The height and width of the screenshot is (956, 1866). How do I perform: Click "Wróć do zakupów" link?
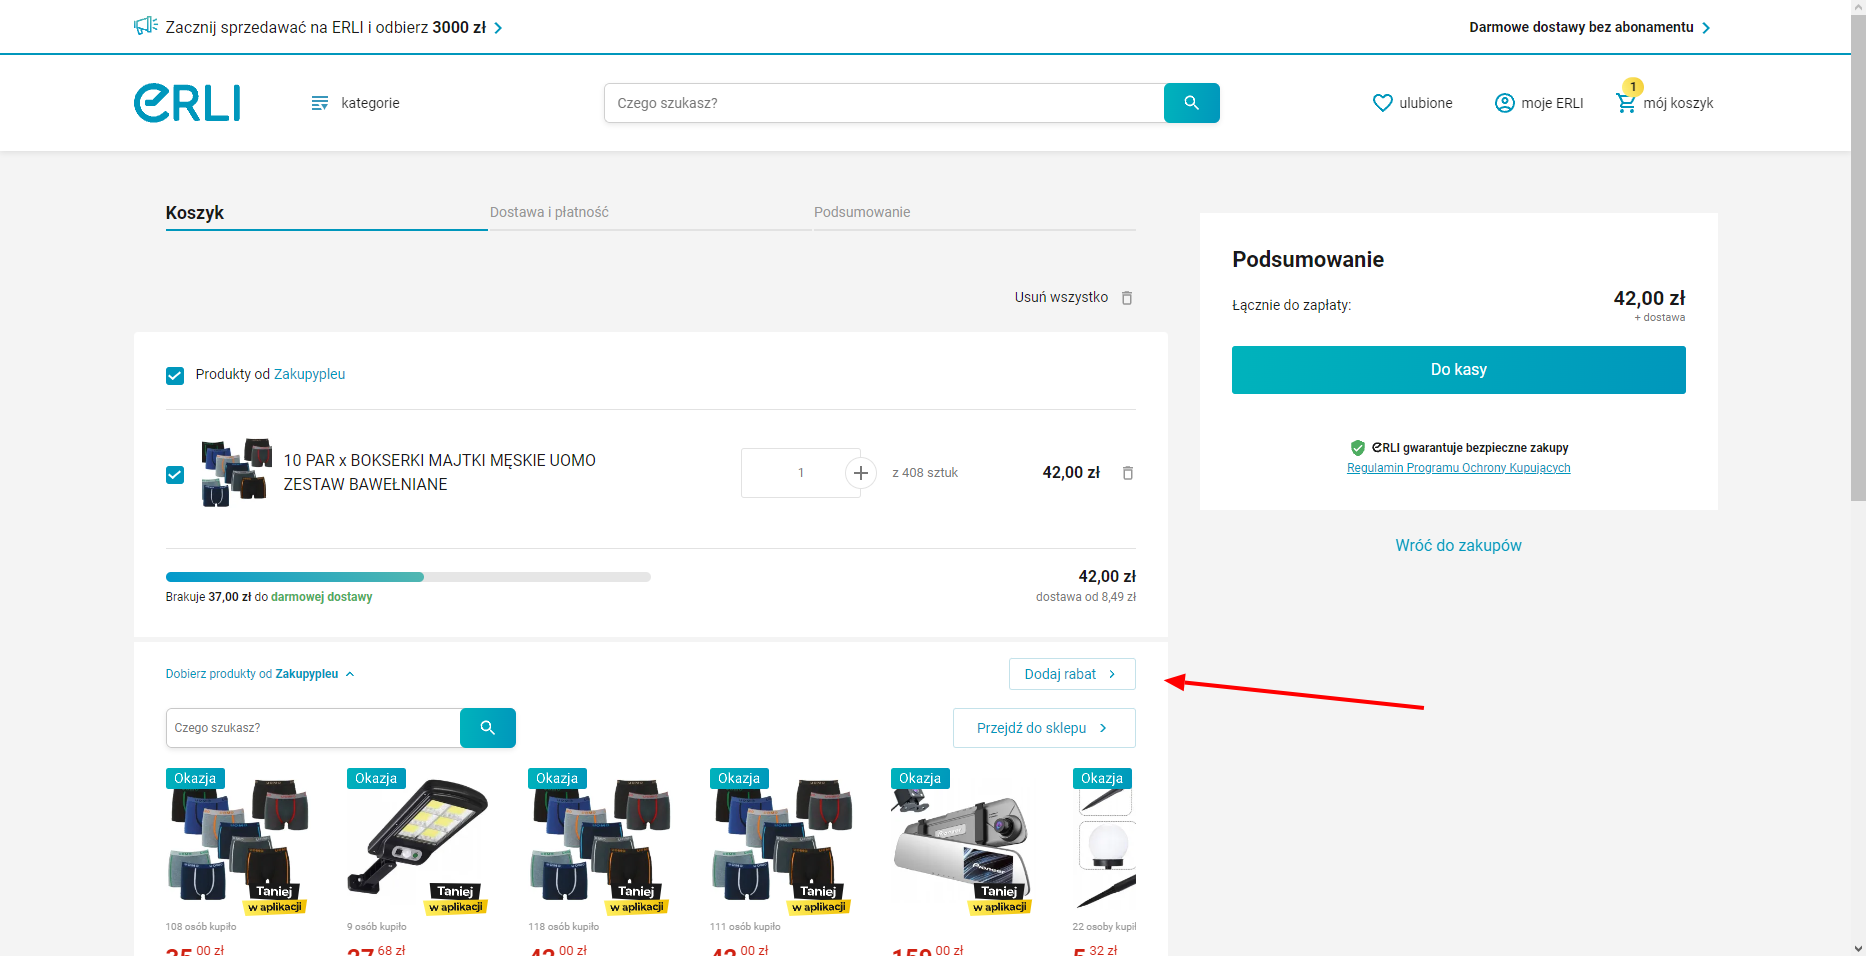1458,545
